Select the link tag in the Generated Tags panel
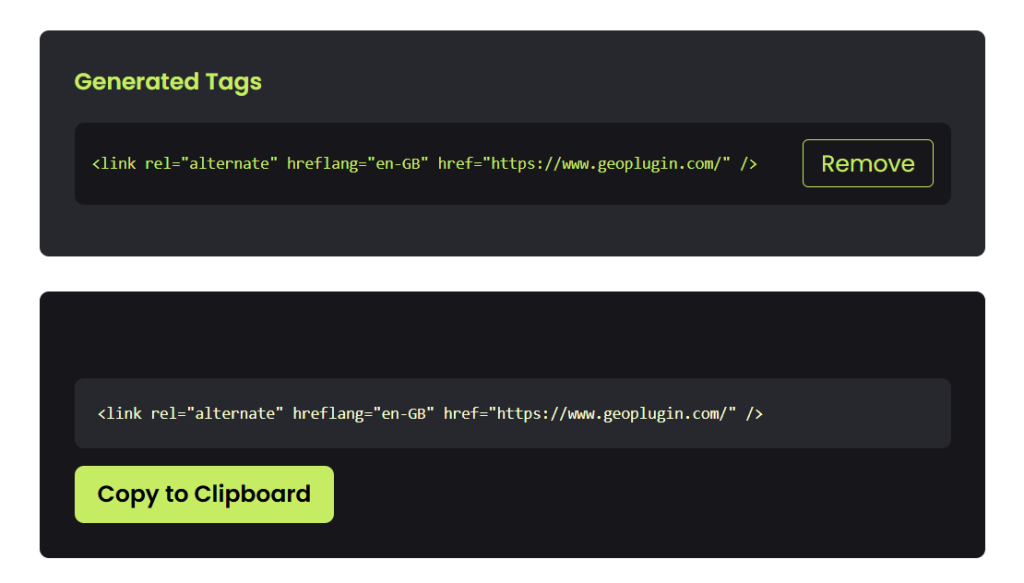1024x583 pixels. pyautogui.click(x=425, y=163)
